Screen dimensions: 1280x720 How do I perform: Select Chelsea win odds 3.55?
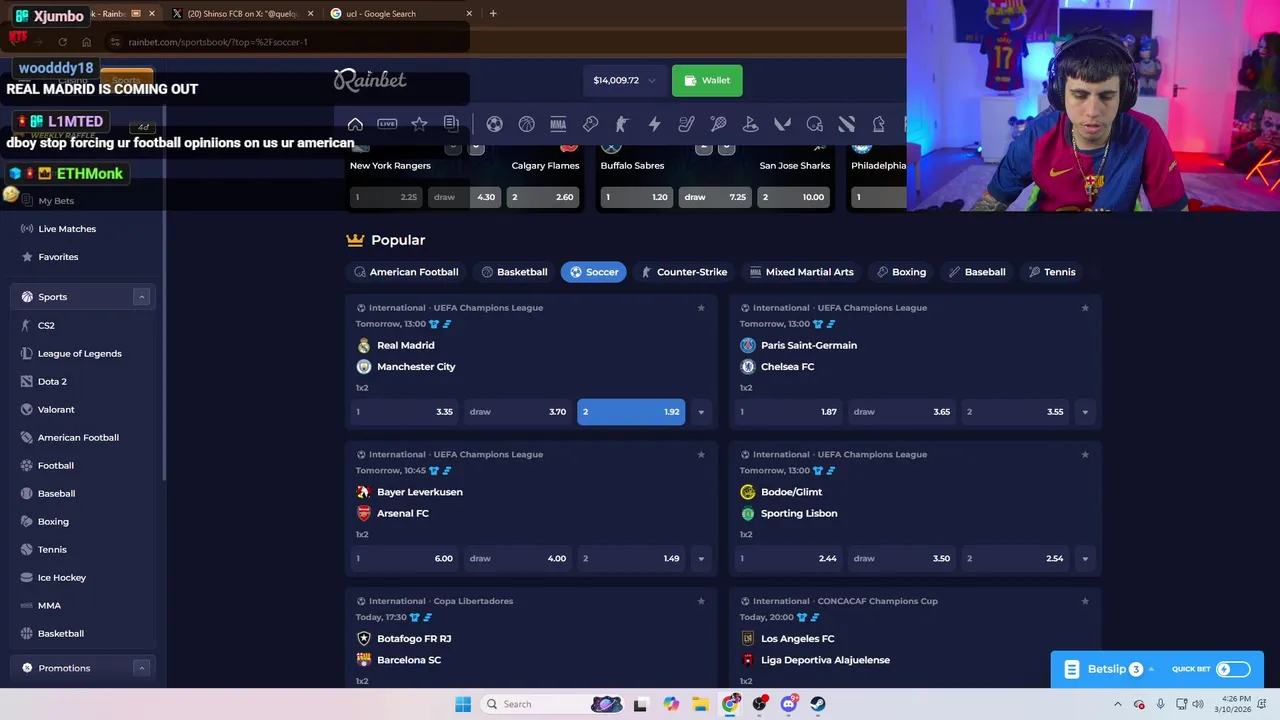tap(1015, 412)
